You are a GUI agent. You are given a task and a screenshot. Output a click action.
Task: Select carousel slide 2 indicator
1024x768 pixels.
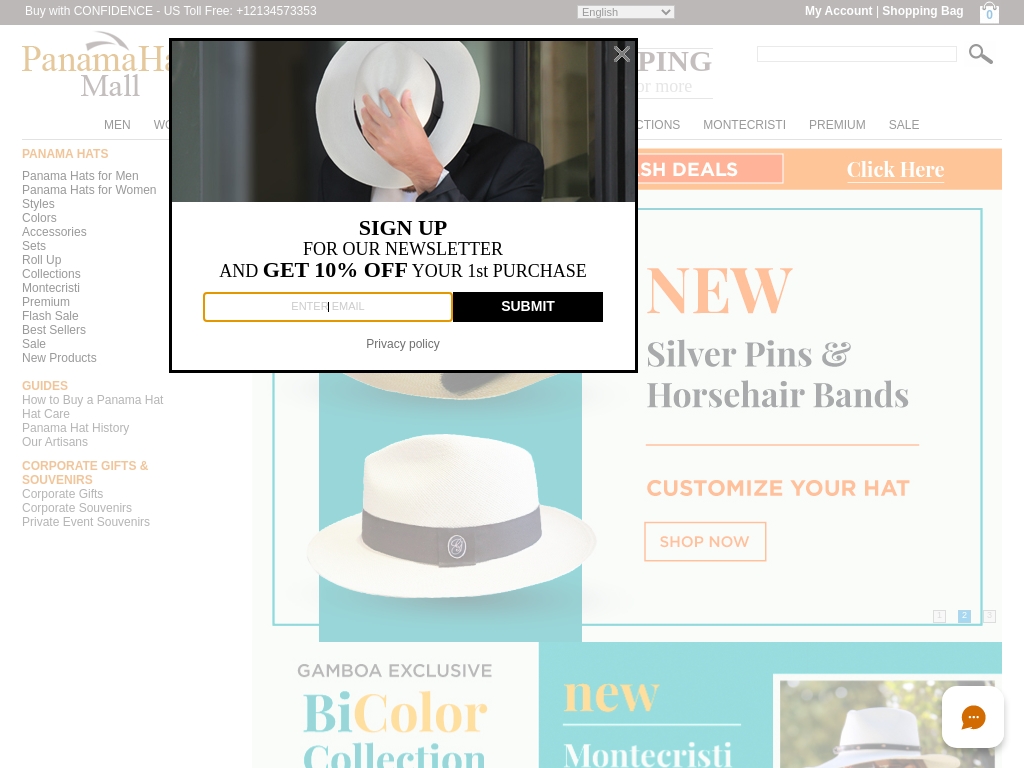click(964, 616)
